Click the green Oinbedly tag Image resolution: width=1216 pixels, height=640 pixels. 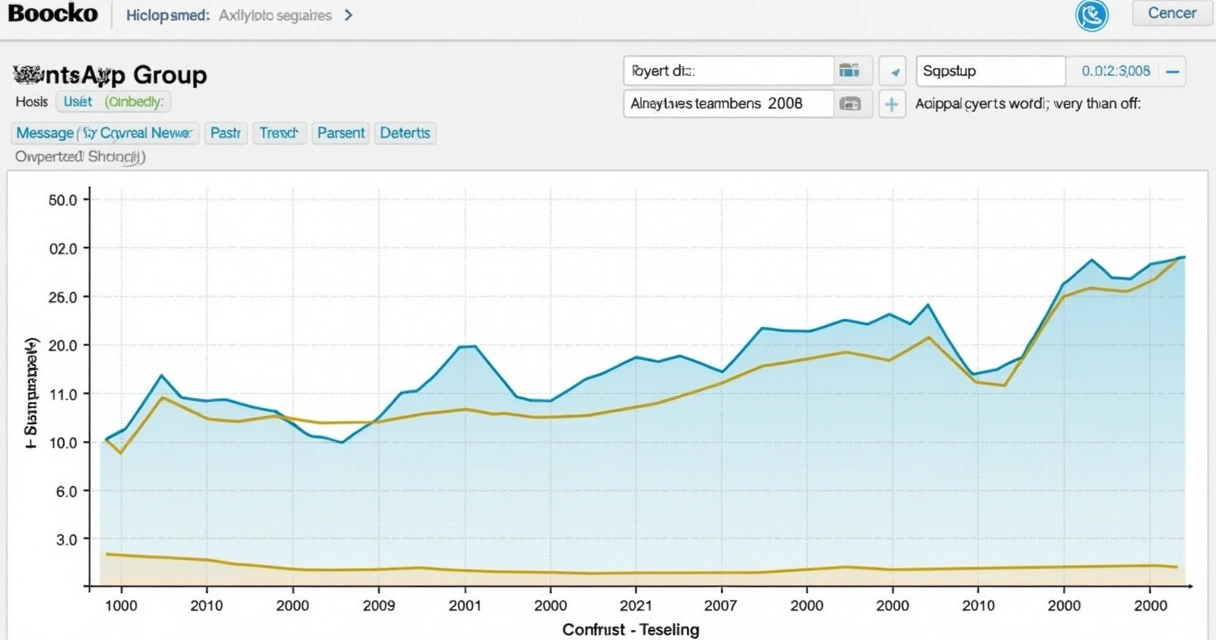click(x=136, y=101)
